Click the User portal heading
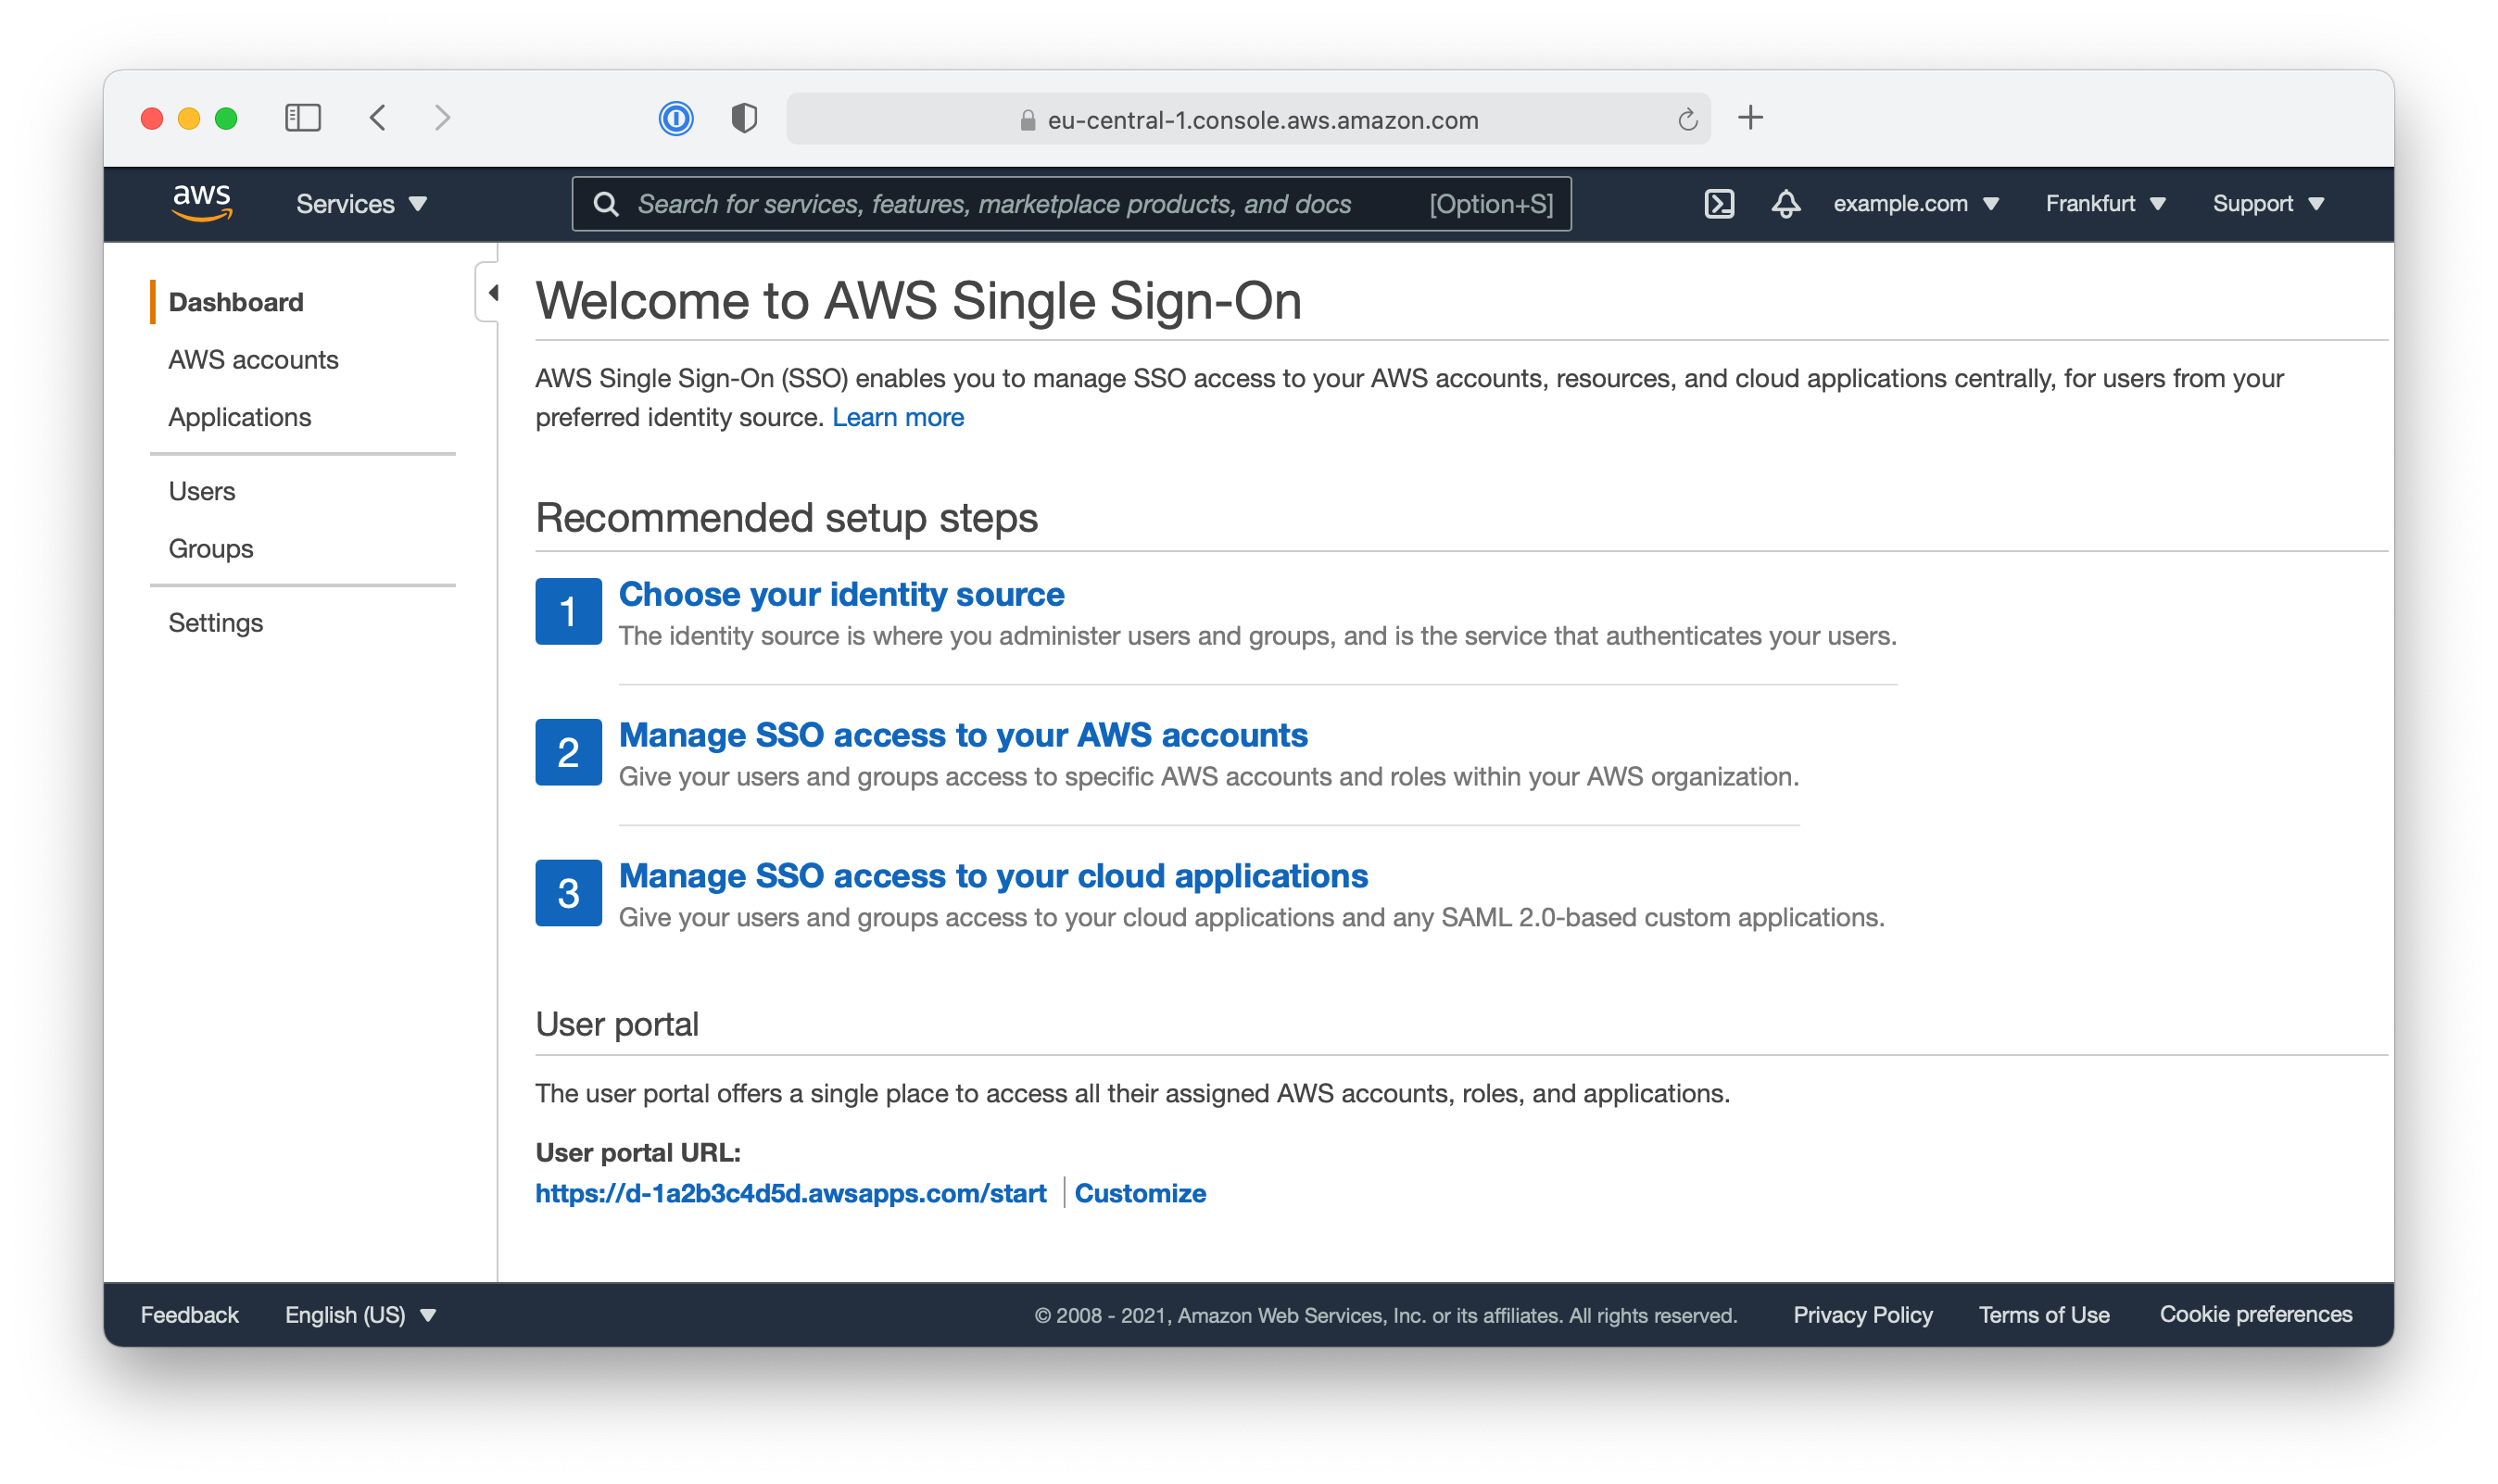Image resolution: width=2498 pixels, height=1484 pixels. click(x=617, y=1024)
